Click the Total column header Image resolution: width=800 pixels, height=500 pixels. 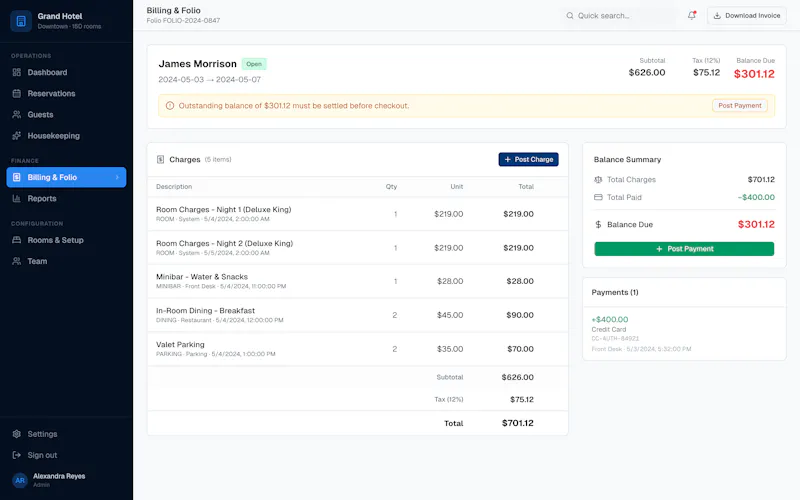pos(526,187)
